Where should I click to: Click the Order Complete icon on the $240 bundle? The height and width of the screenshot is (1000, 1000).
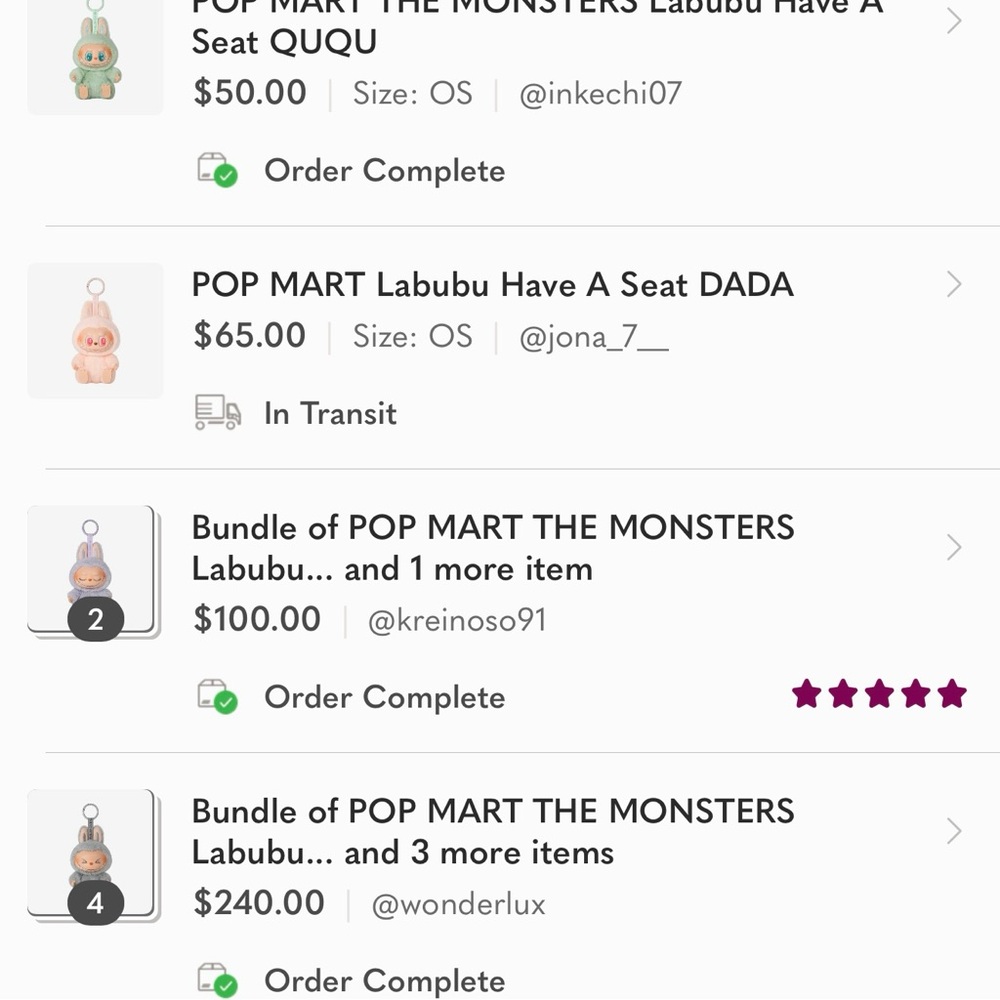coord(216,980)
